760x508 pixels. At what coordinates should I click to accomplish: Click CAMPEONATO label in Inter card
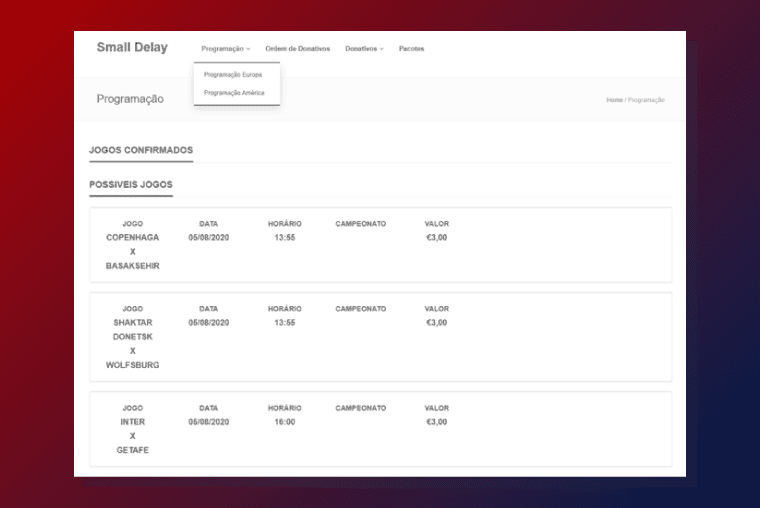pyautogui.click(x=361, y=408)
